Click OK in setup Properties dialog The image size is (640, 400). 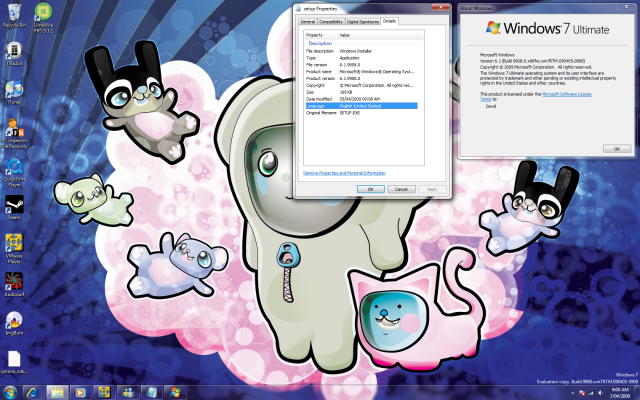[x=371, y=189]
